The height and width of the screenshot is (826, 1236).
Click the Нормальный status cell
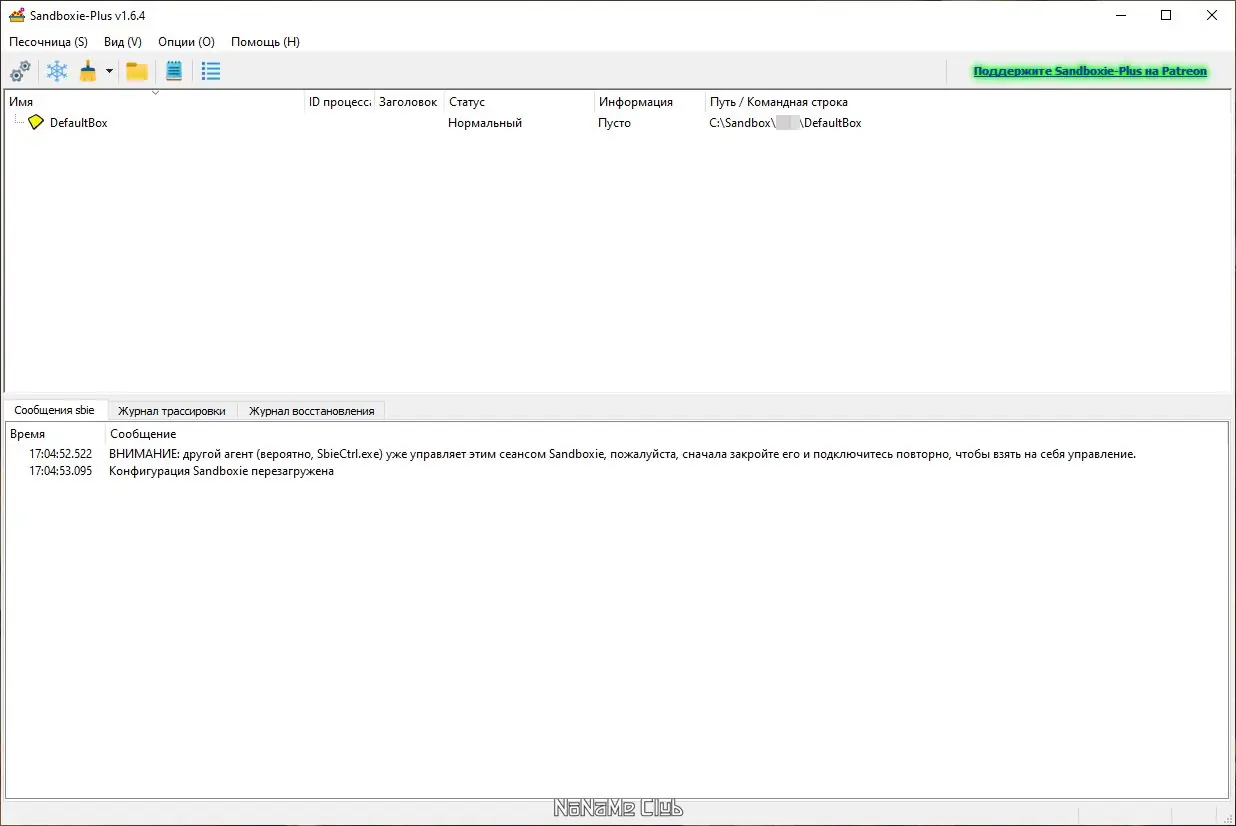pyautogui.click(x=485, y=123)
